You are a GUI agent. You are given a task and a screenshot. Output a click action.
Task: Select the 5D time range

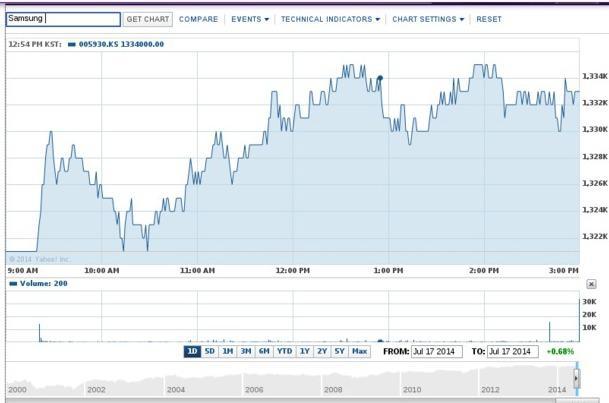coord(210,351)
